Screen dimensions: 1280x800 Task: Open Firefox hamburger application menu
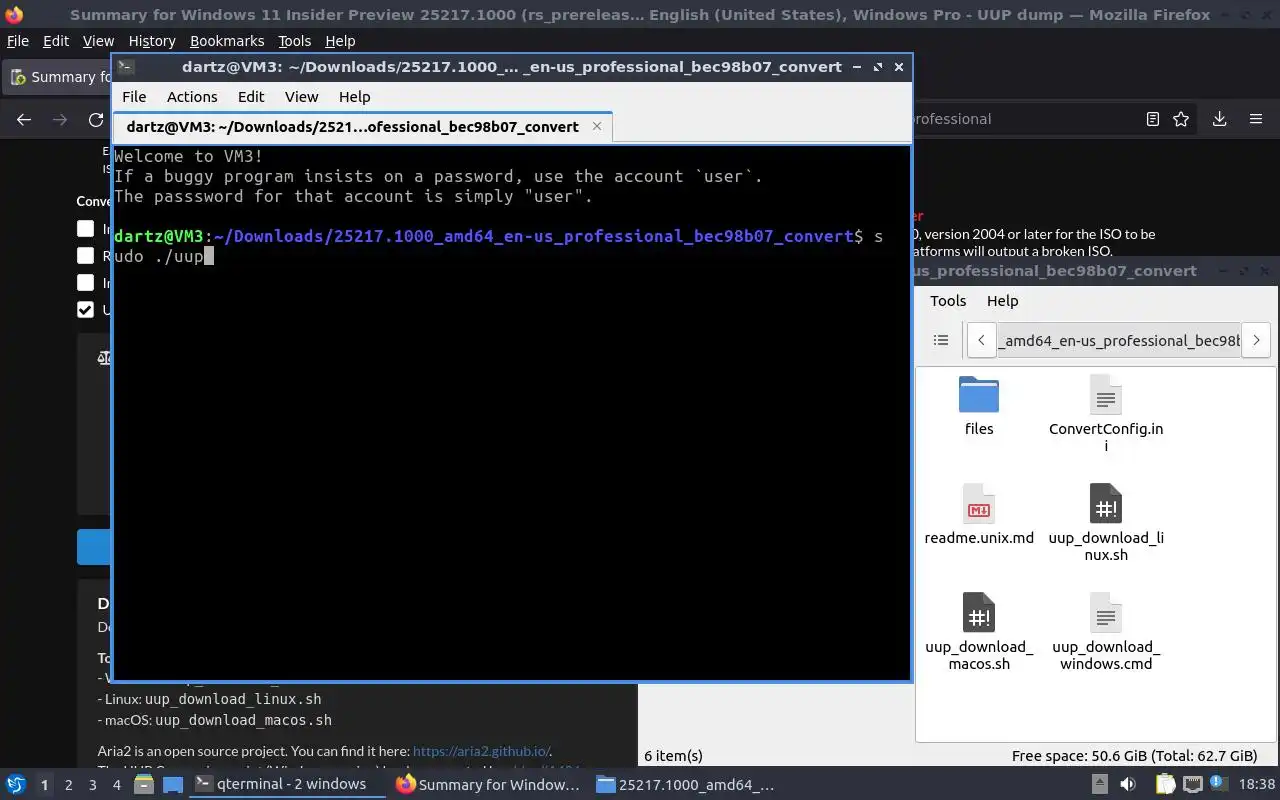click(1256, 119)
